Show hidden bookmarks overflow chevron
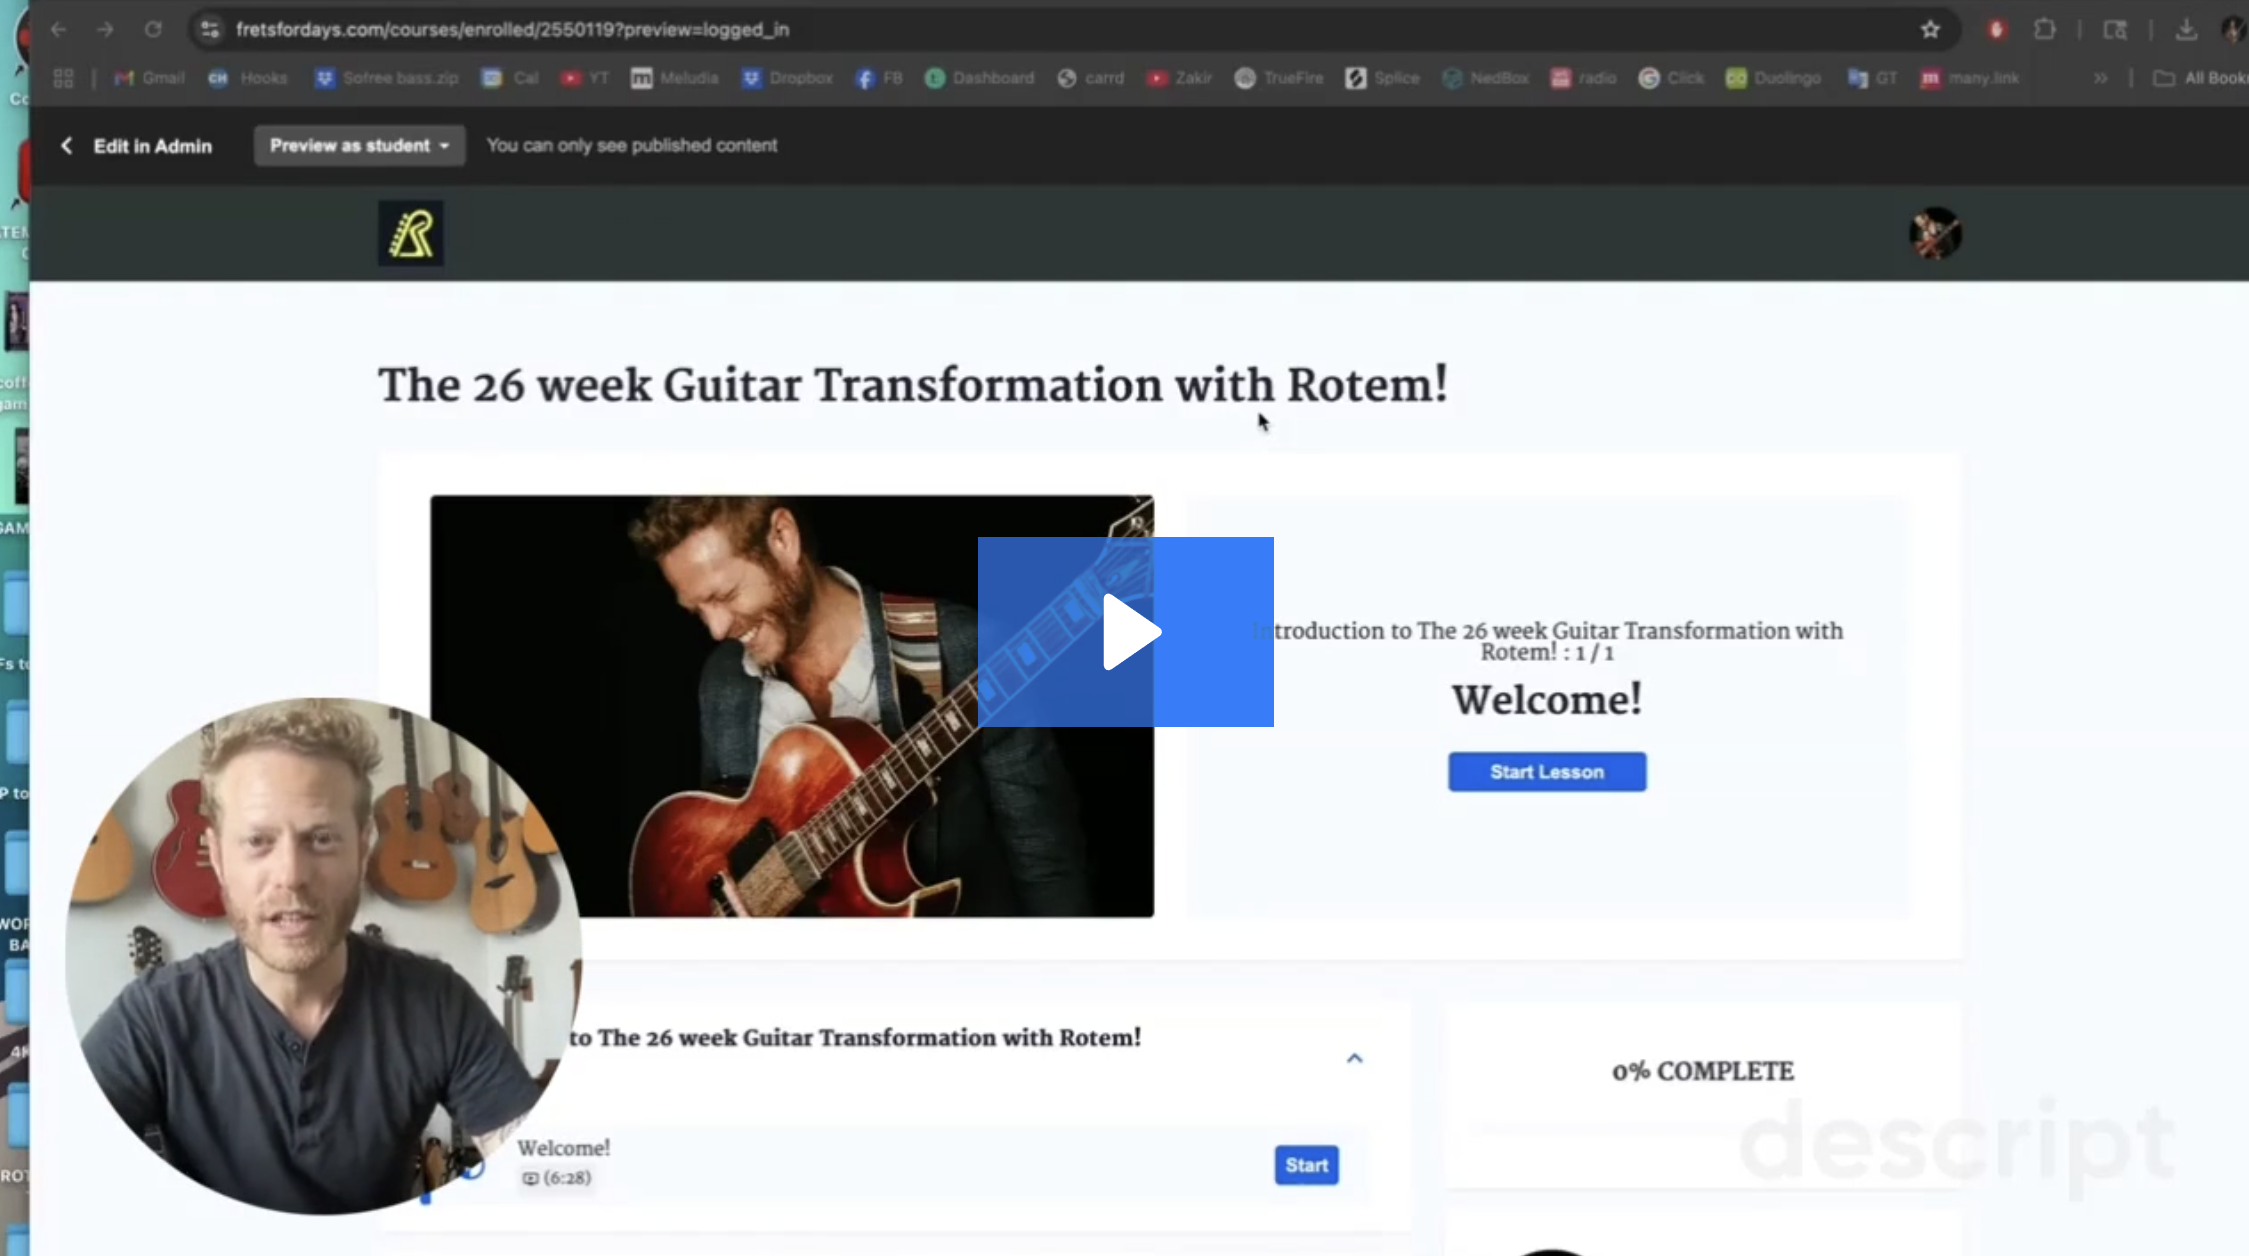The image size is (2249, 1256). (x=2100, y=78)
